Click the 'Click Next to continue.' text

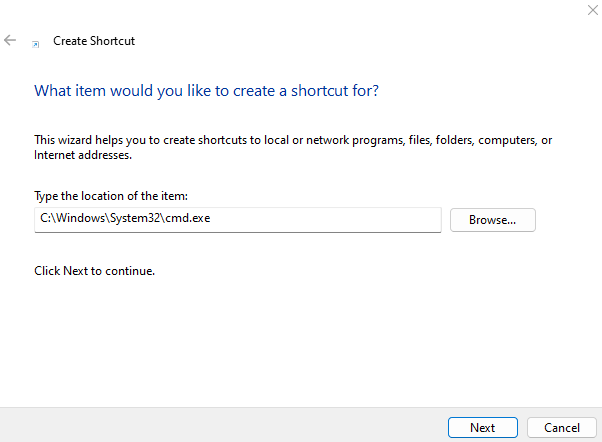94,271
